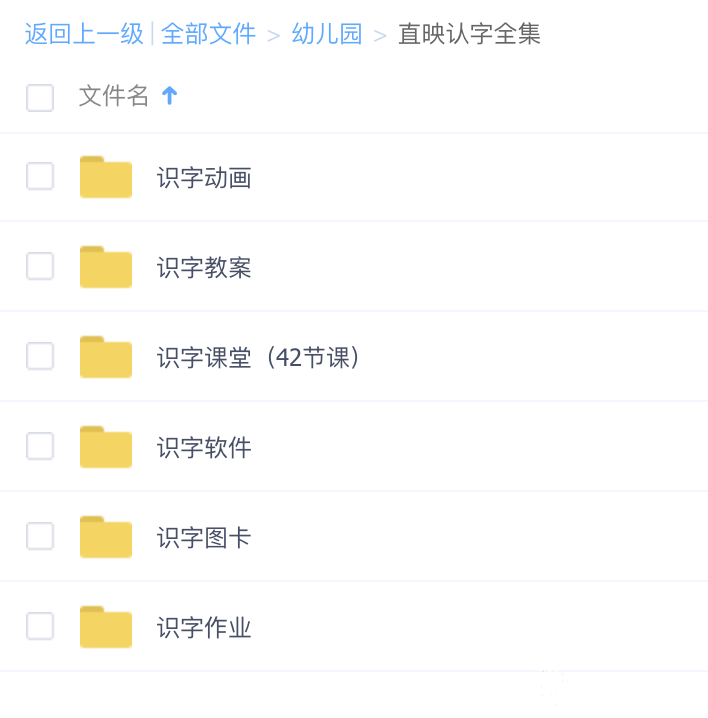Open the 识字动画 folder icon

pyautogui.click(x=106, y=177)
